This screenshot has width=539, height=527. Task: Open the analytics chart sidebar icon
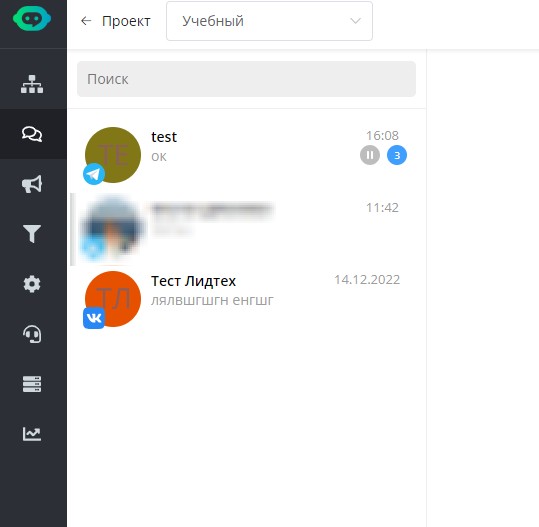tap(32, 434)
